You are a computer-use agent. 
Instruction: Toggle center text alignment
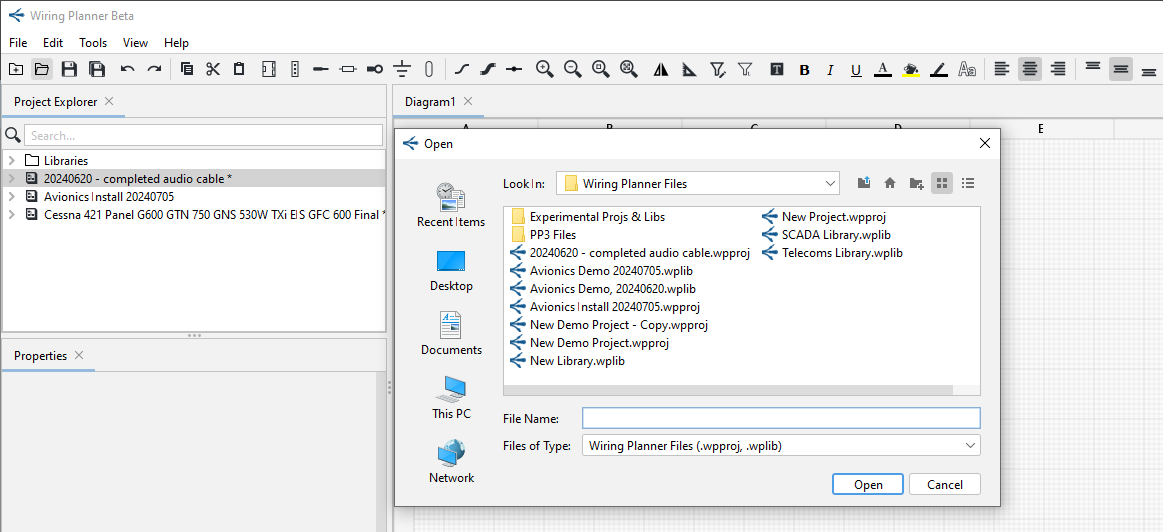(x=1029, y=69)
